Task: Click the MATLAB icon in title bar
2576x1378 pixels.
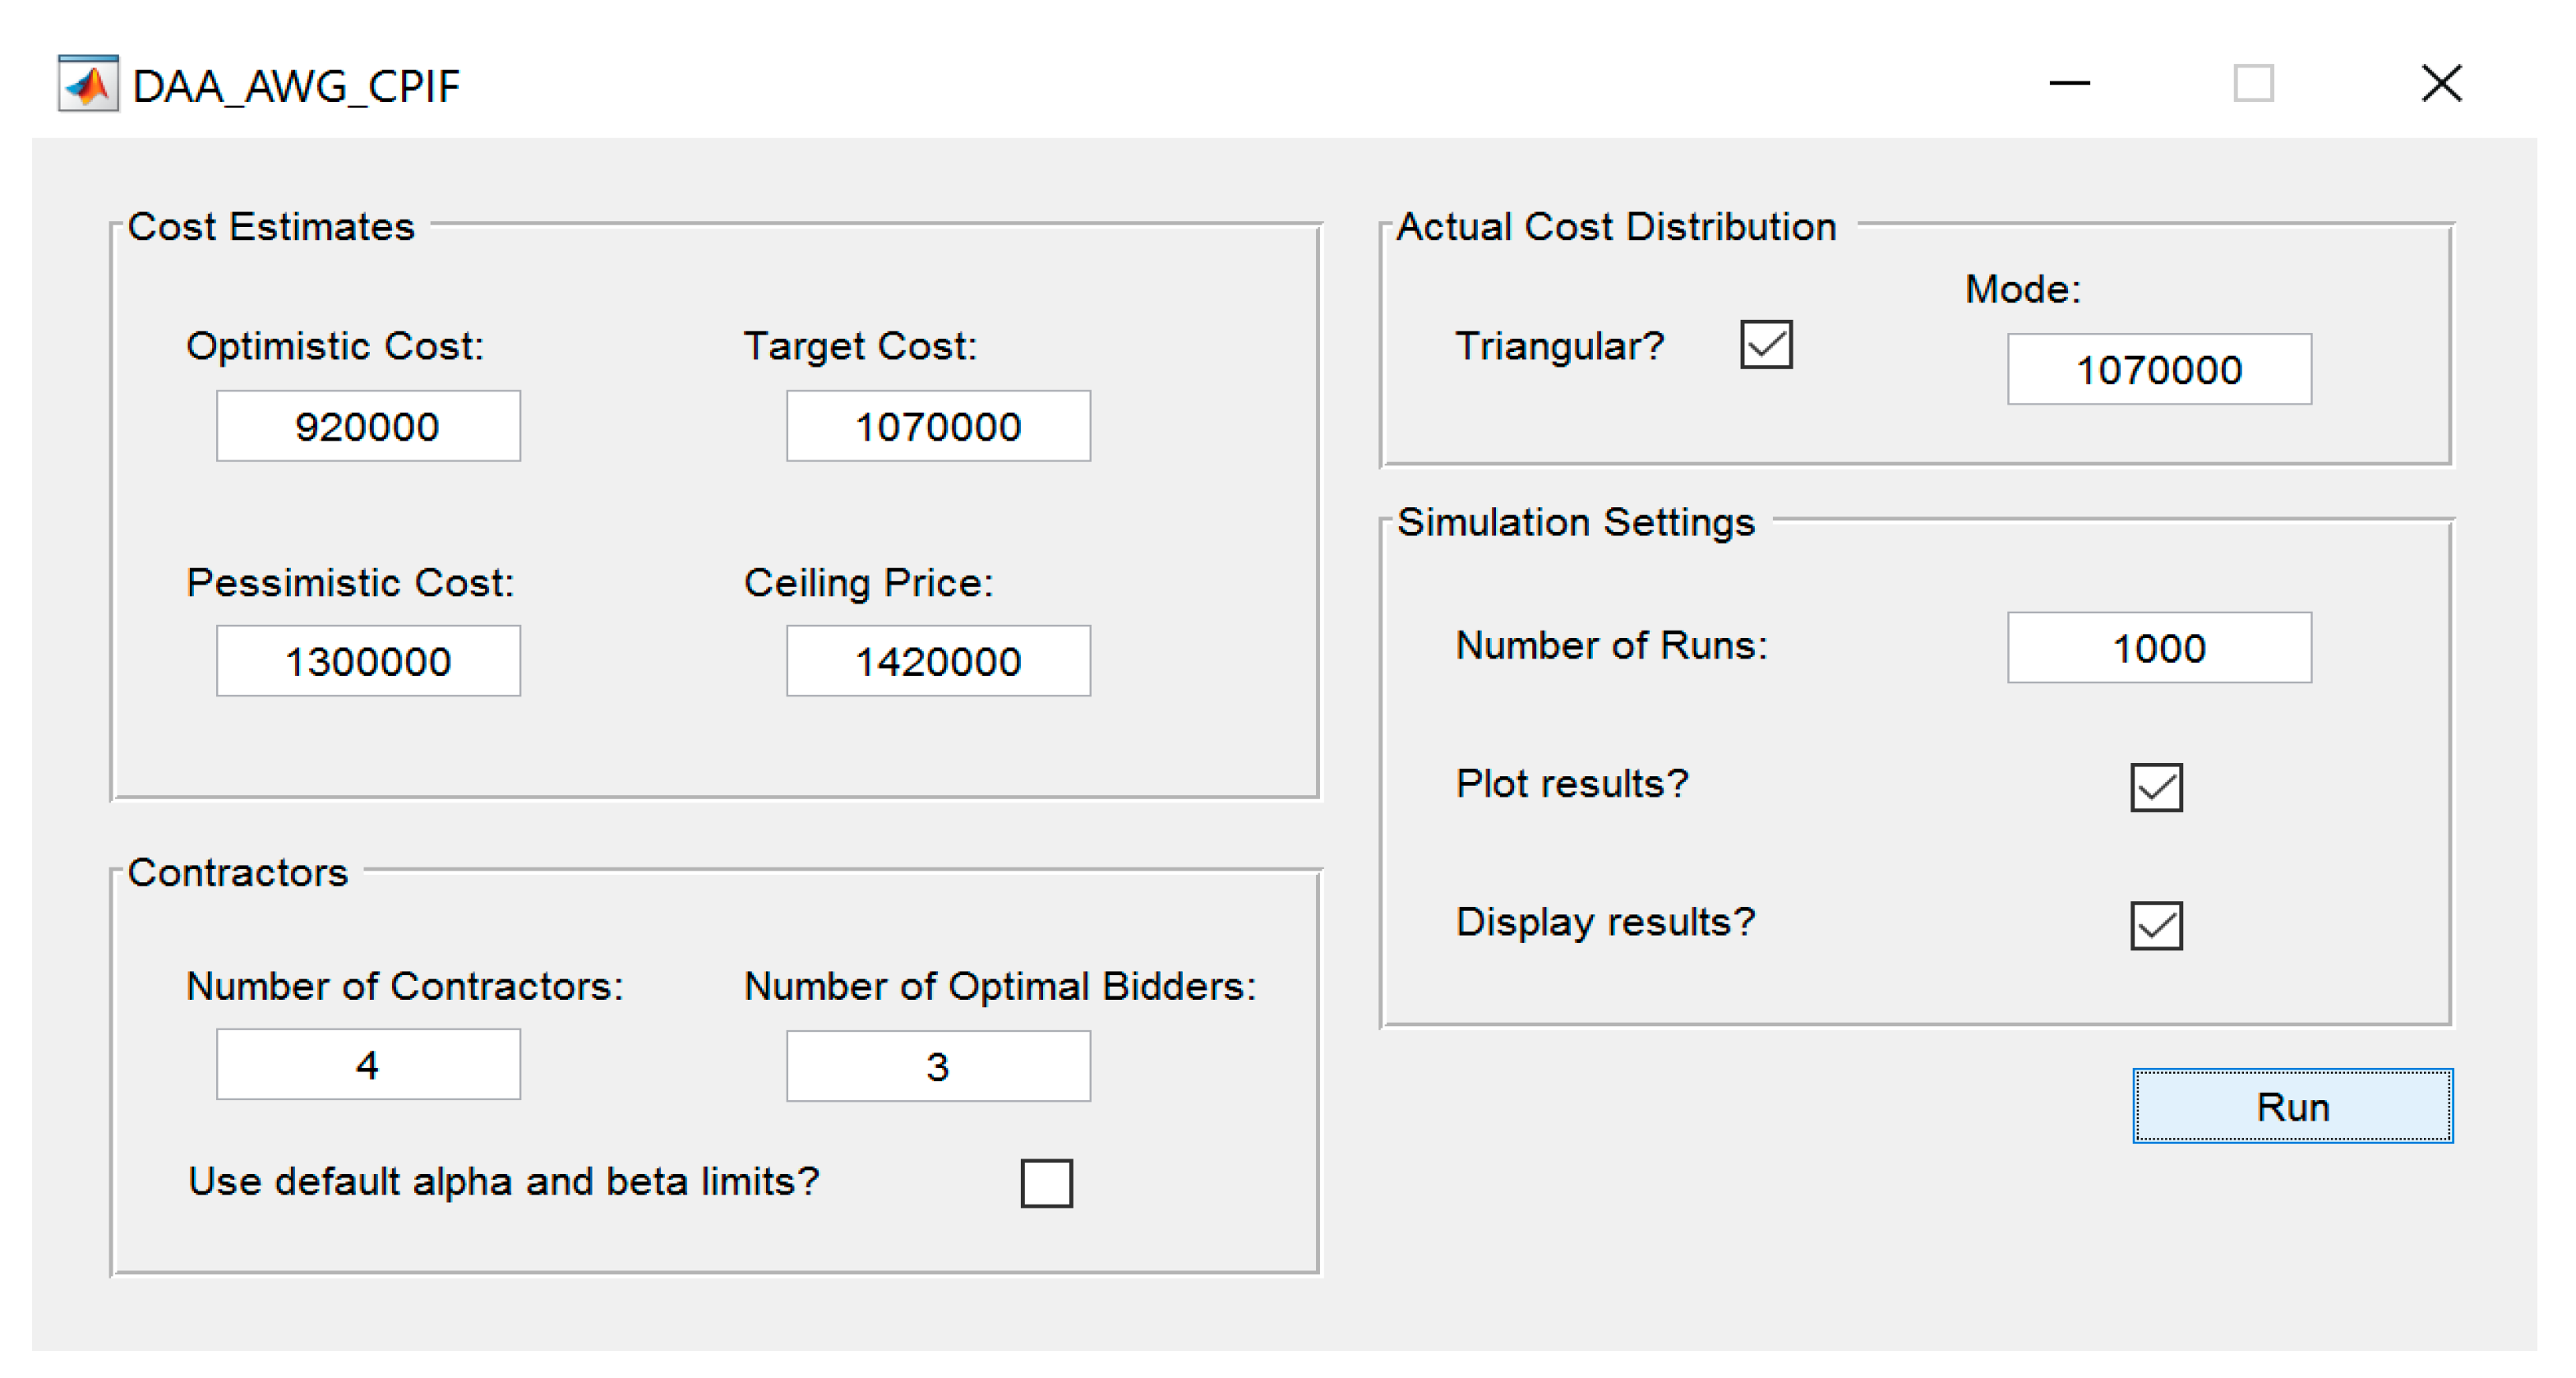Action: 88,84
